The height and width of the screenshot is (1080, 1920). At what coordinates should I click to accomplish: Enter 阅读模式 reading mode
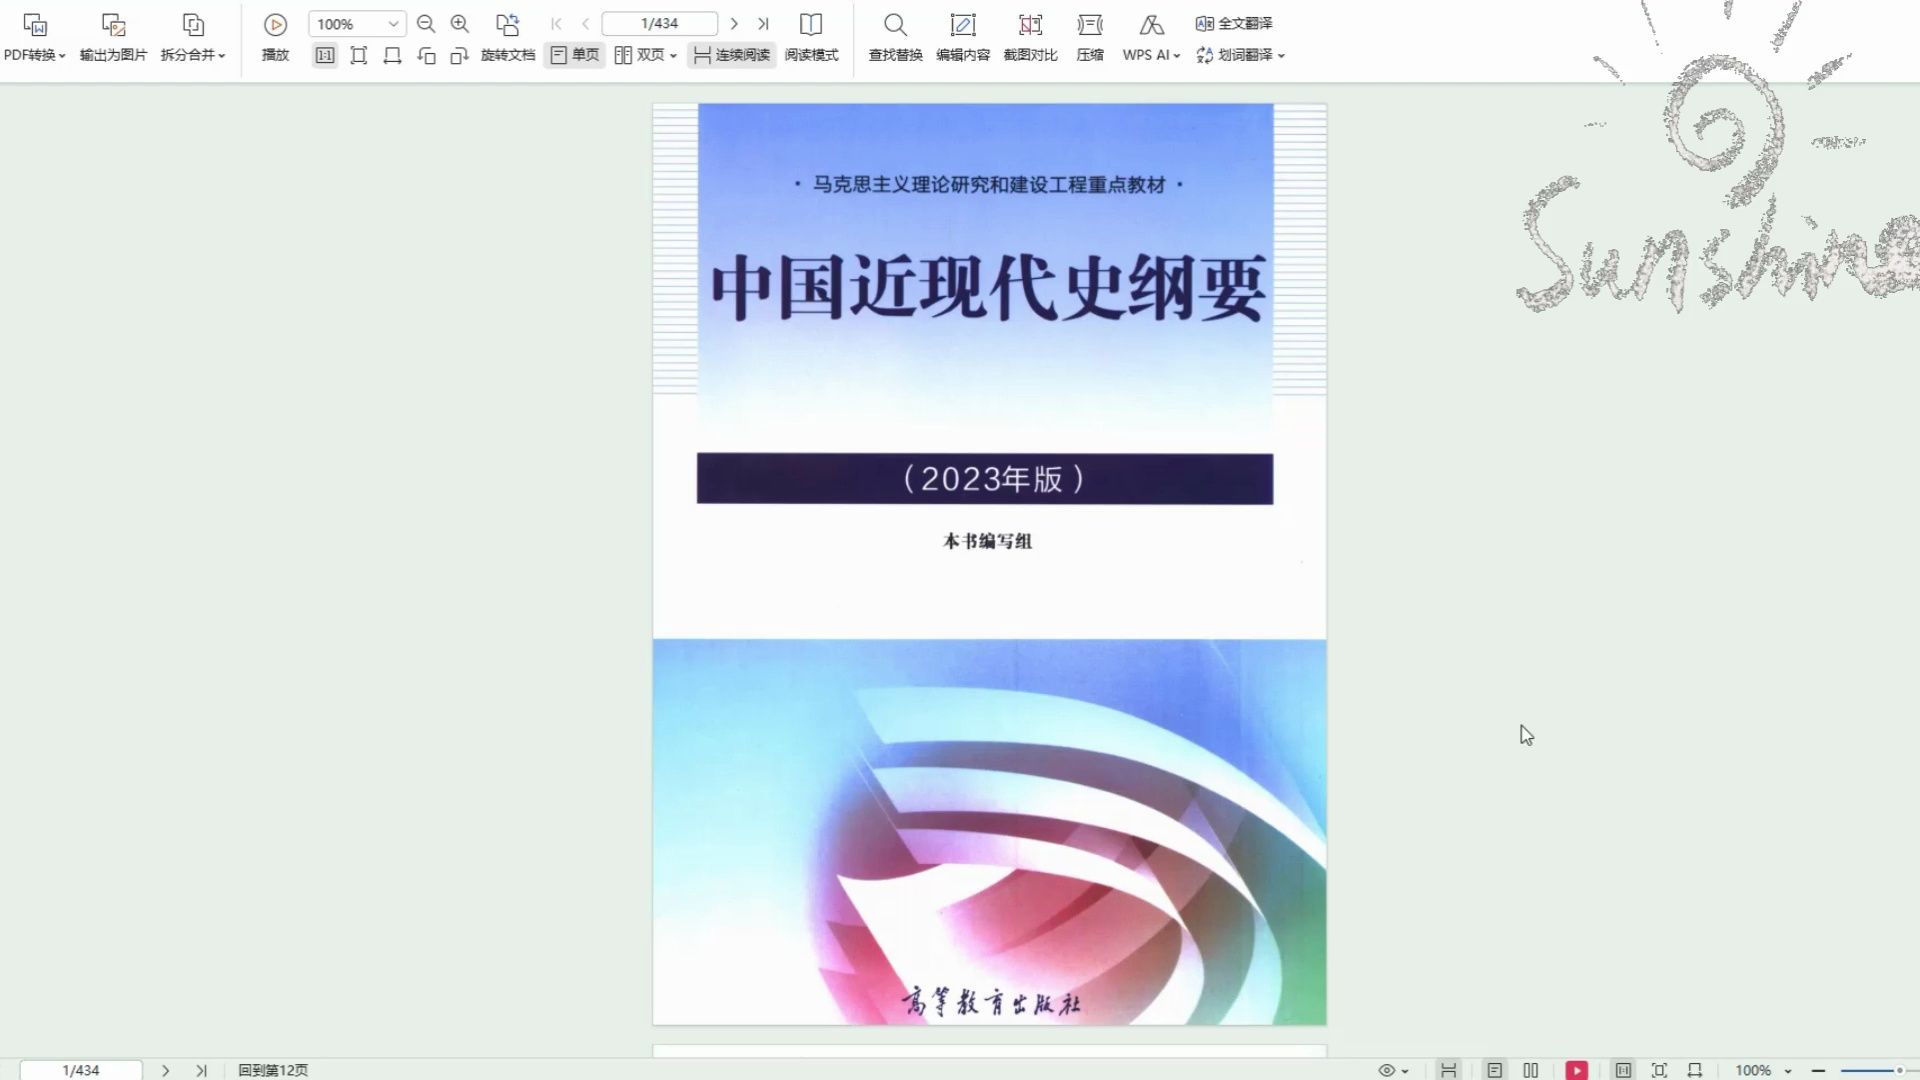(x=811, y=38)
